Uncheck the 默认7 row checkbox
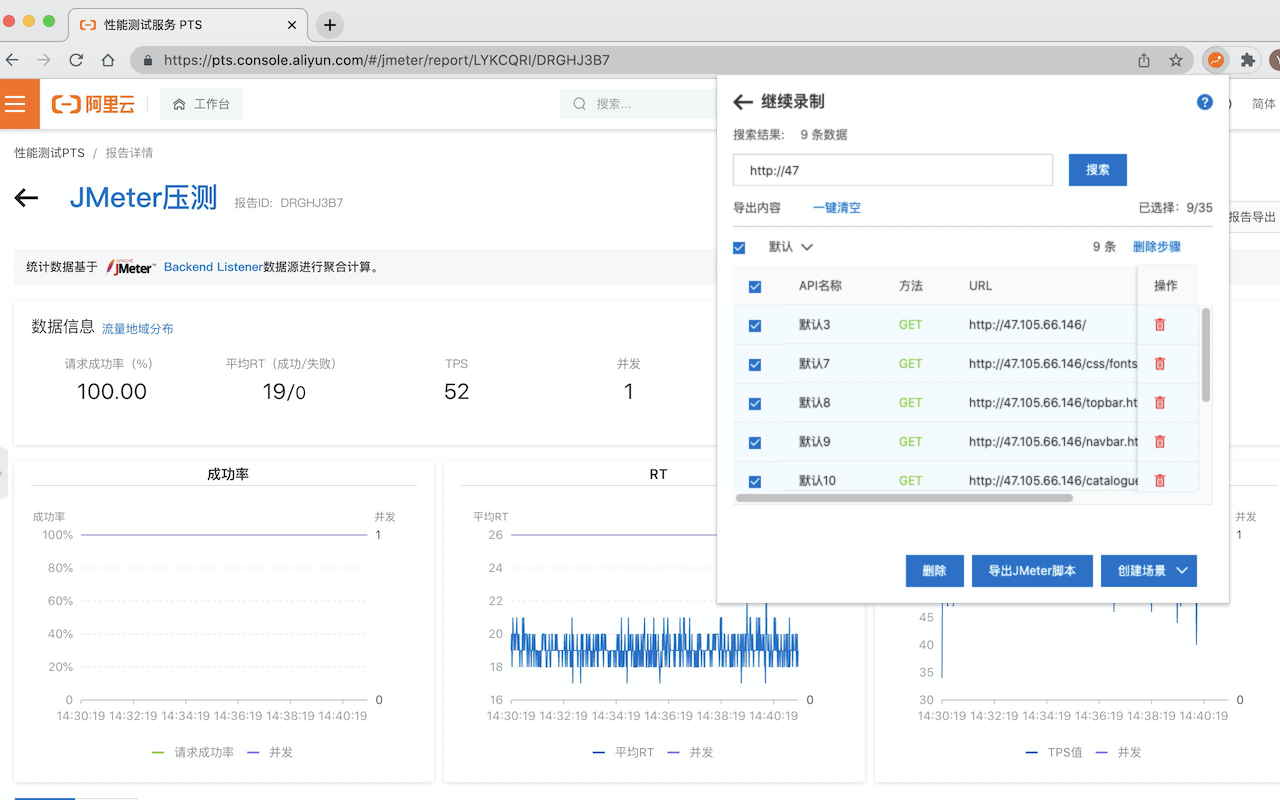 point(755,364)
